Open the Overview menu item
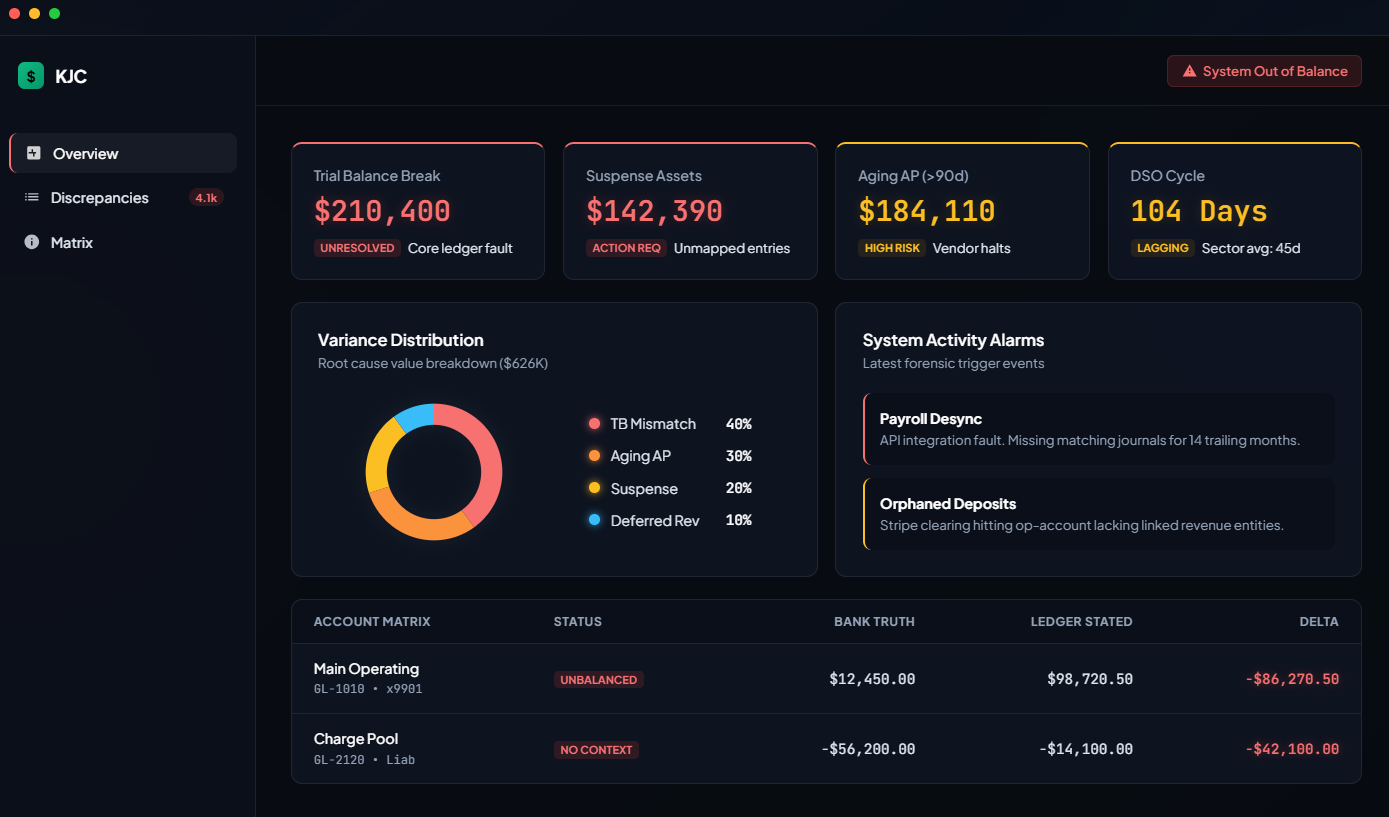This screenshot has width=1389, height=817. coord(123,153)
